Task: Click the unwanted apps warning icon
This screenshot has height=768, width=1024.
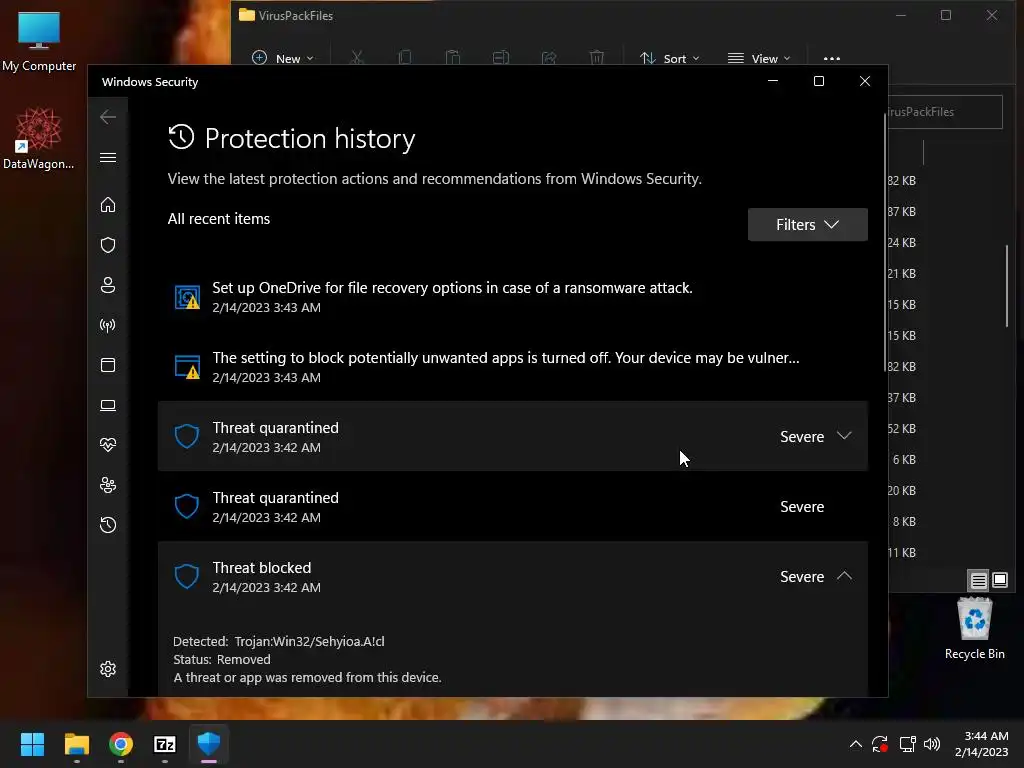Action: click(187, 367)
